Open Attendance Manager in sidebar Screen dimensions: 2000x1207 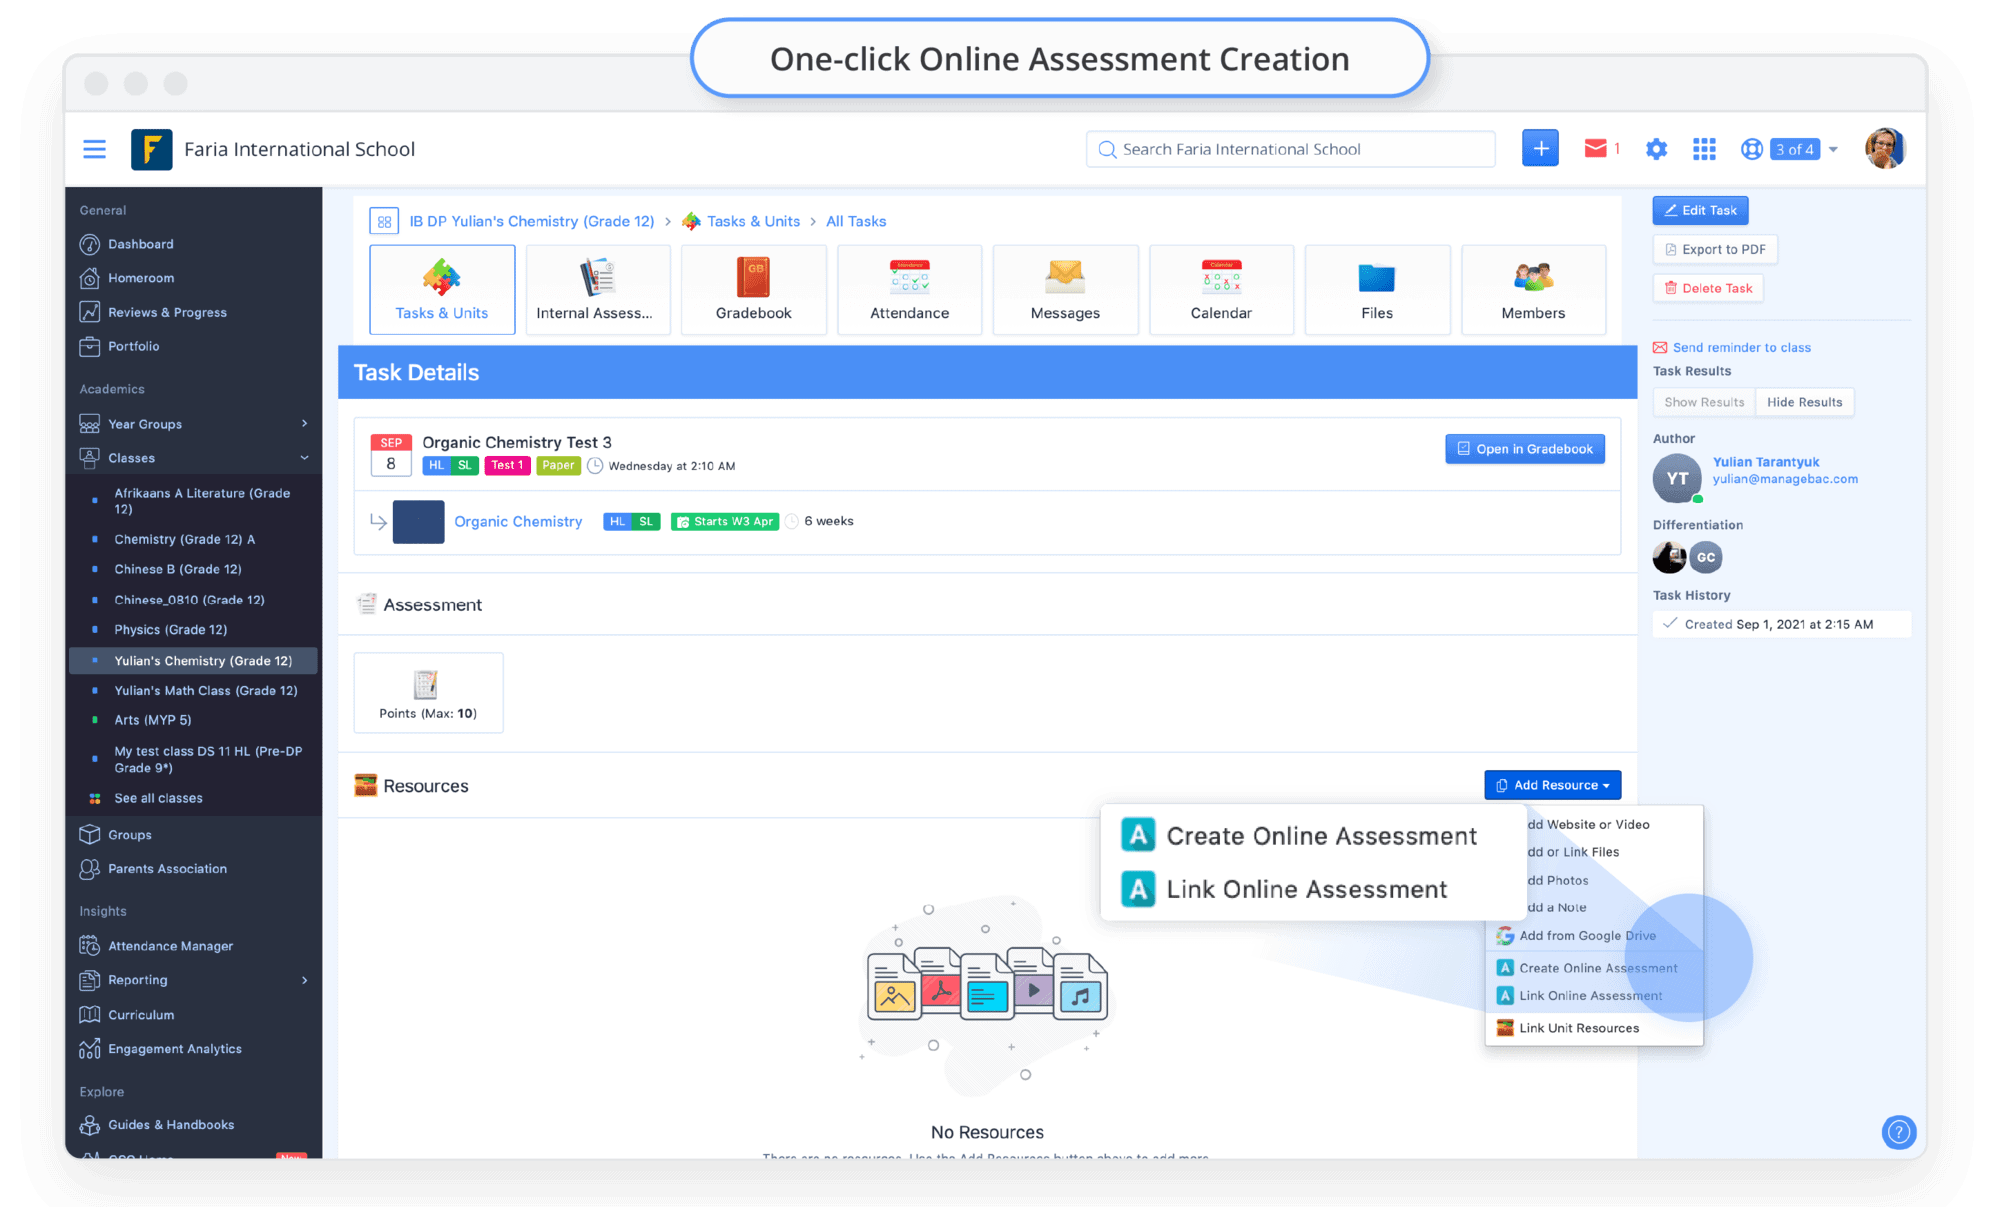170,946
